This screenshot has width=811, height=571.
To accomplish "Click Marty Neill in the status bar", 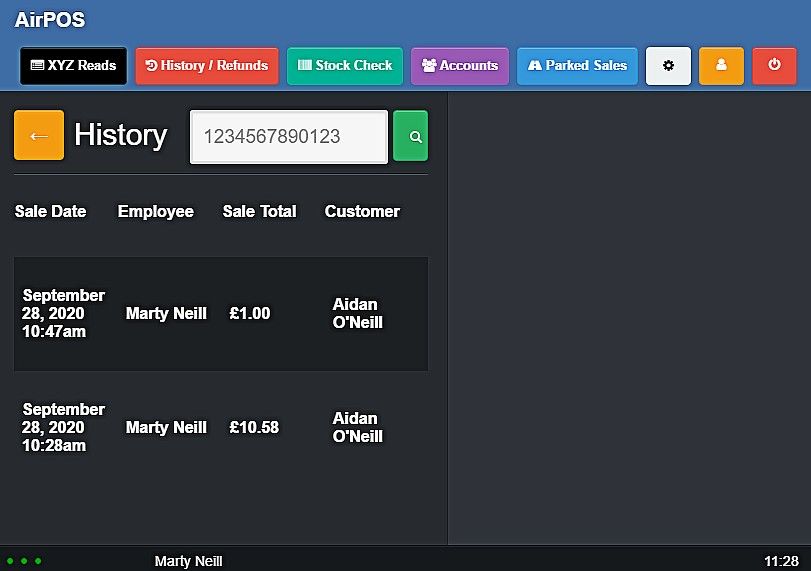I will tap(188, 561).
